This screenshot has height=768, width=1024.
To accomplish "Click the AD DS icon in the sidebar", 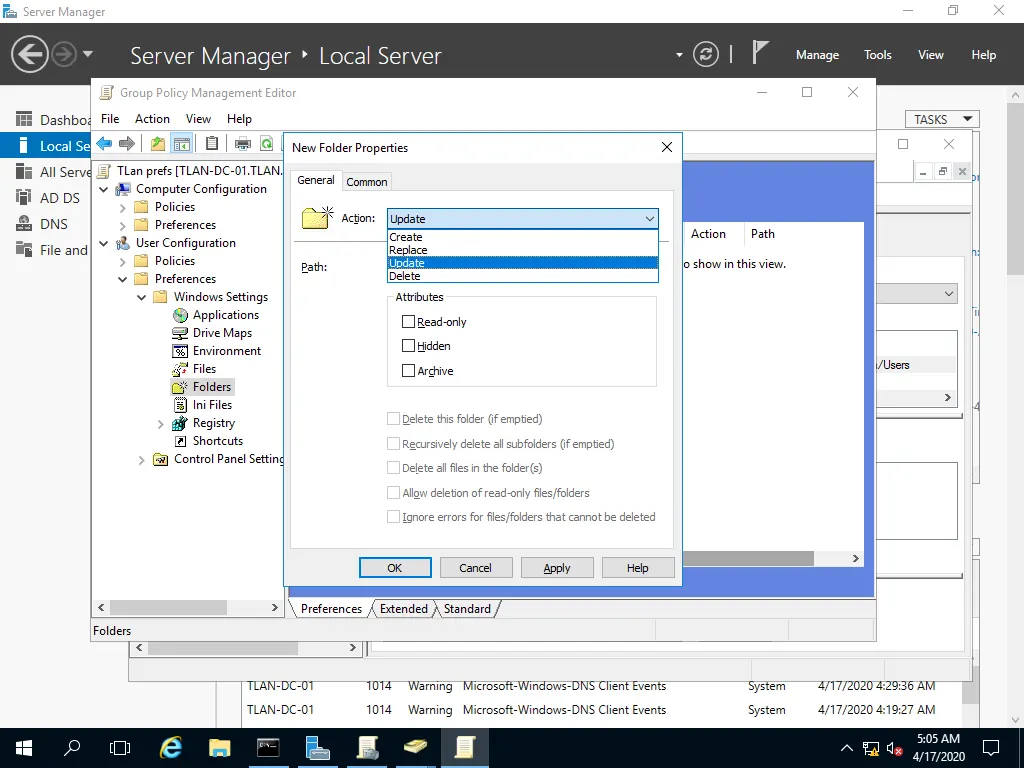I will click(24, 197).
